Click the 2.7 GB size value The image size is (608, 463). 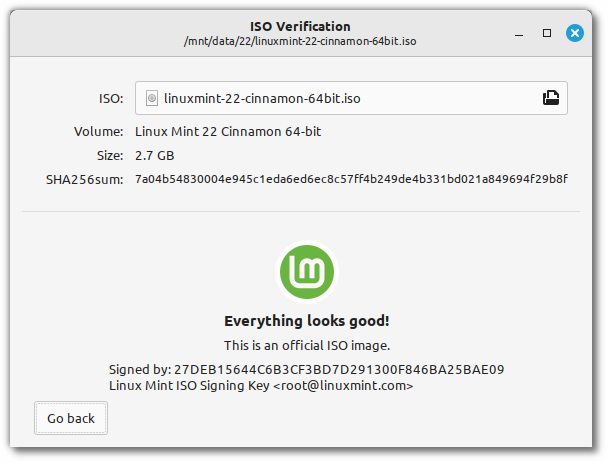[x=155, y=155]
